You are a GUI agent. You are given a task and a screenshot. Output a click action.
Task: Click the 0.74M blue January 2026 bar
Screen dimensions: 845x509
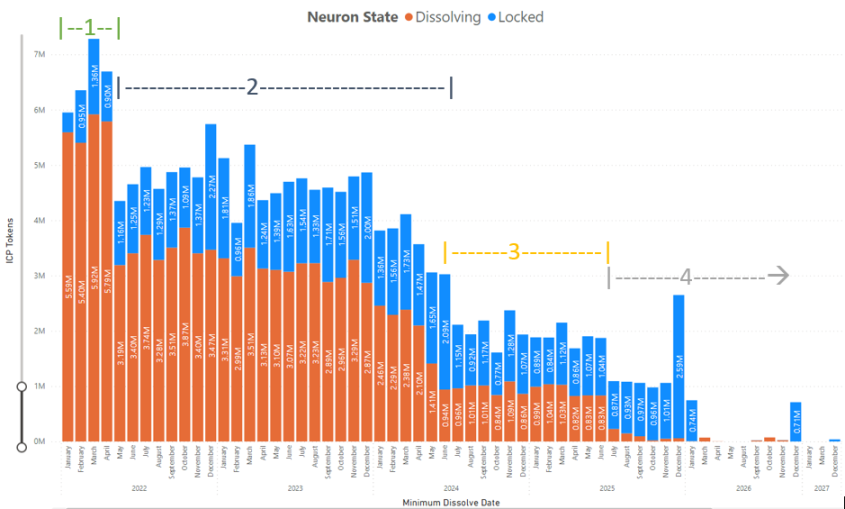pos(692,421)
